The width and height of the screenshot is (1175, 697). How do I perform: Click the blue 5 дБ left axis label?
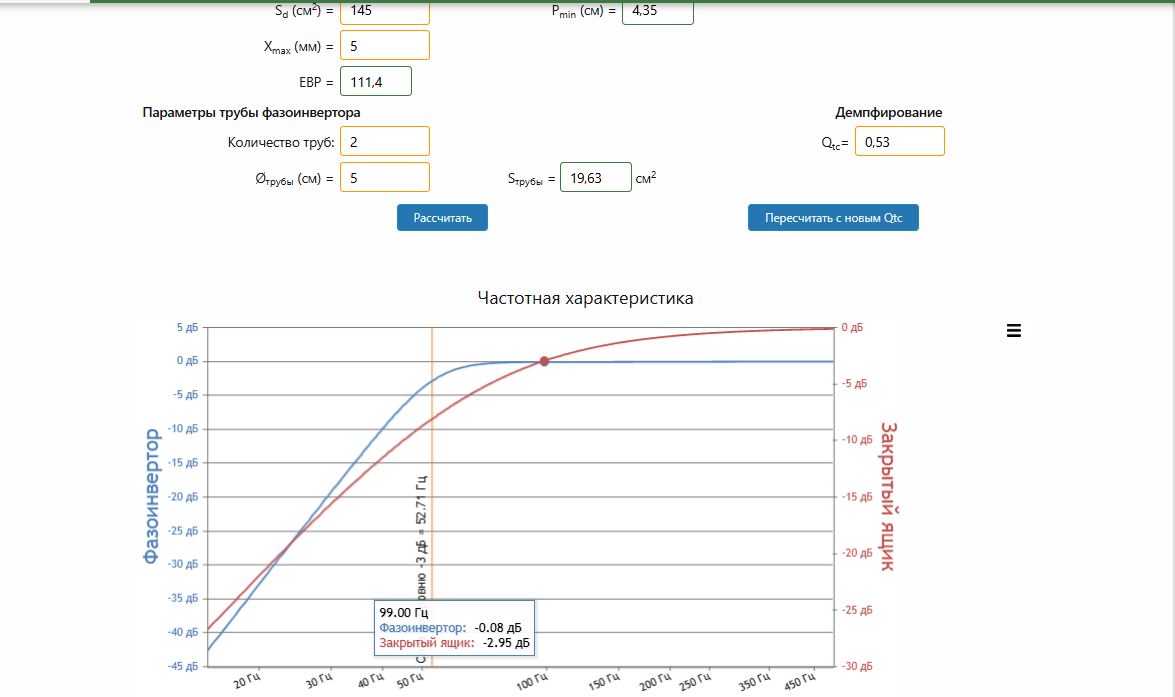(187, 328)
